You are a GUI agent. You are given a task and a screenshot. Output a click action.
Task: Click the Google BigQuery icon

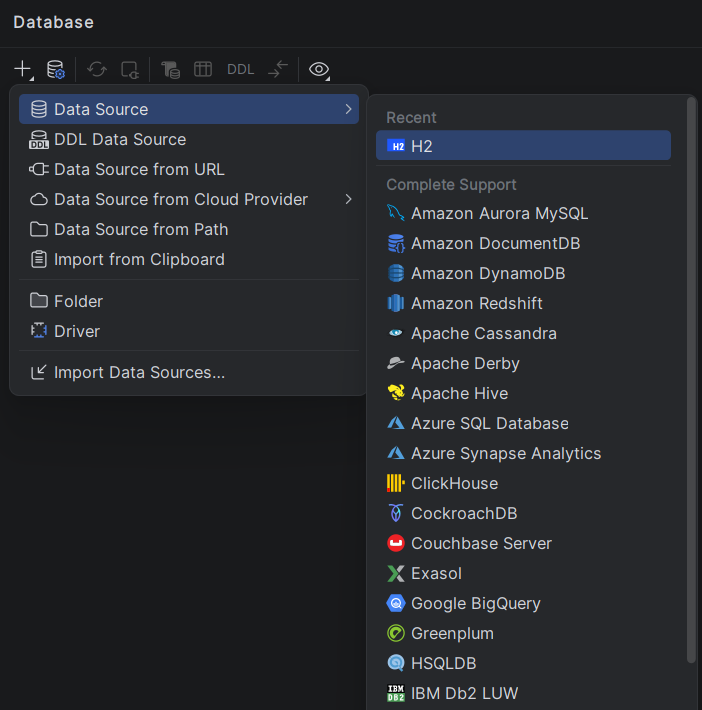(396, 603)
